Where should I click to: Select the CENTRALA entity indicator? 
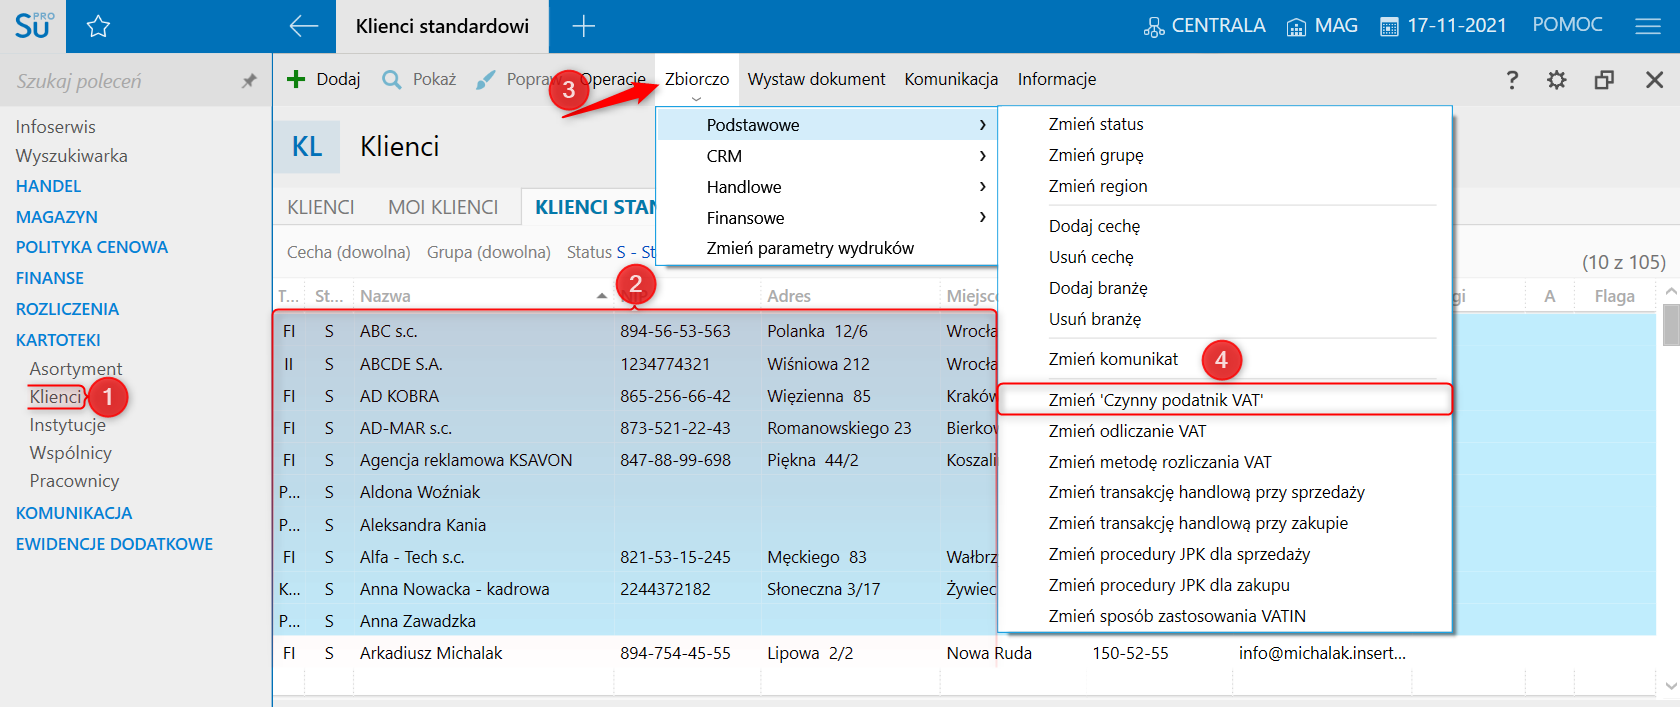coord(1205,26)
